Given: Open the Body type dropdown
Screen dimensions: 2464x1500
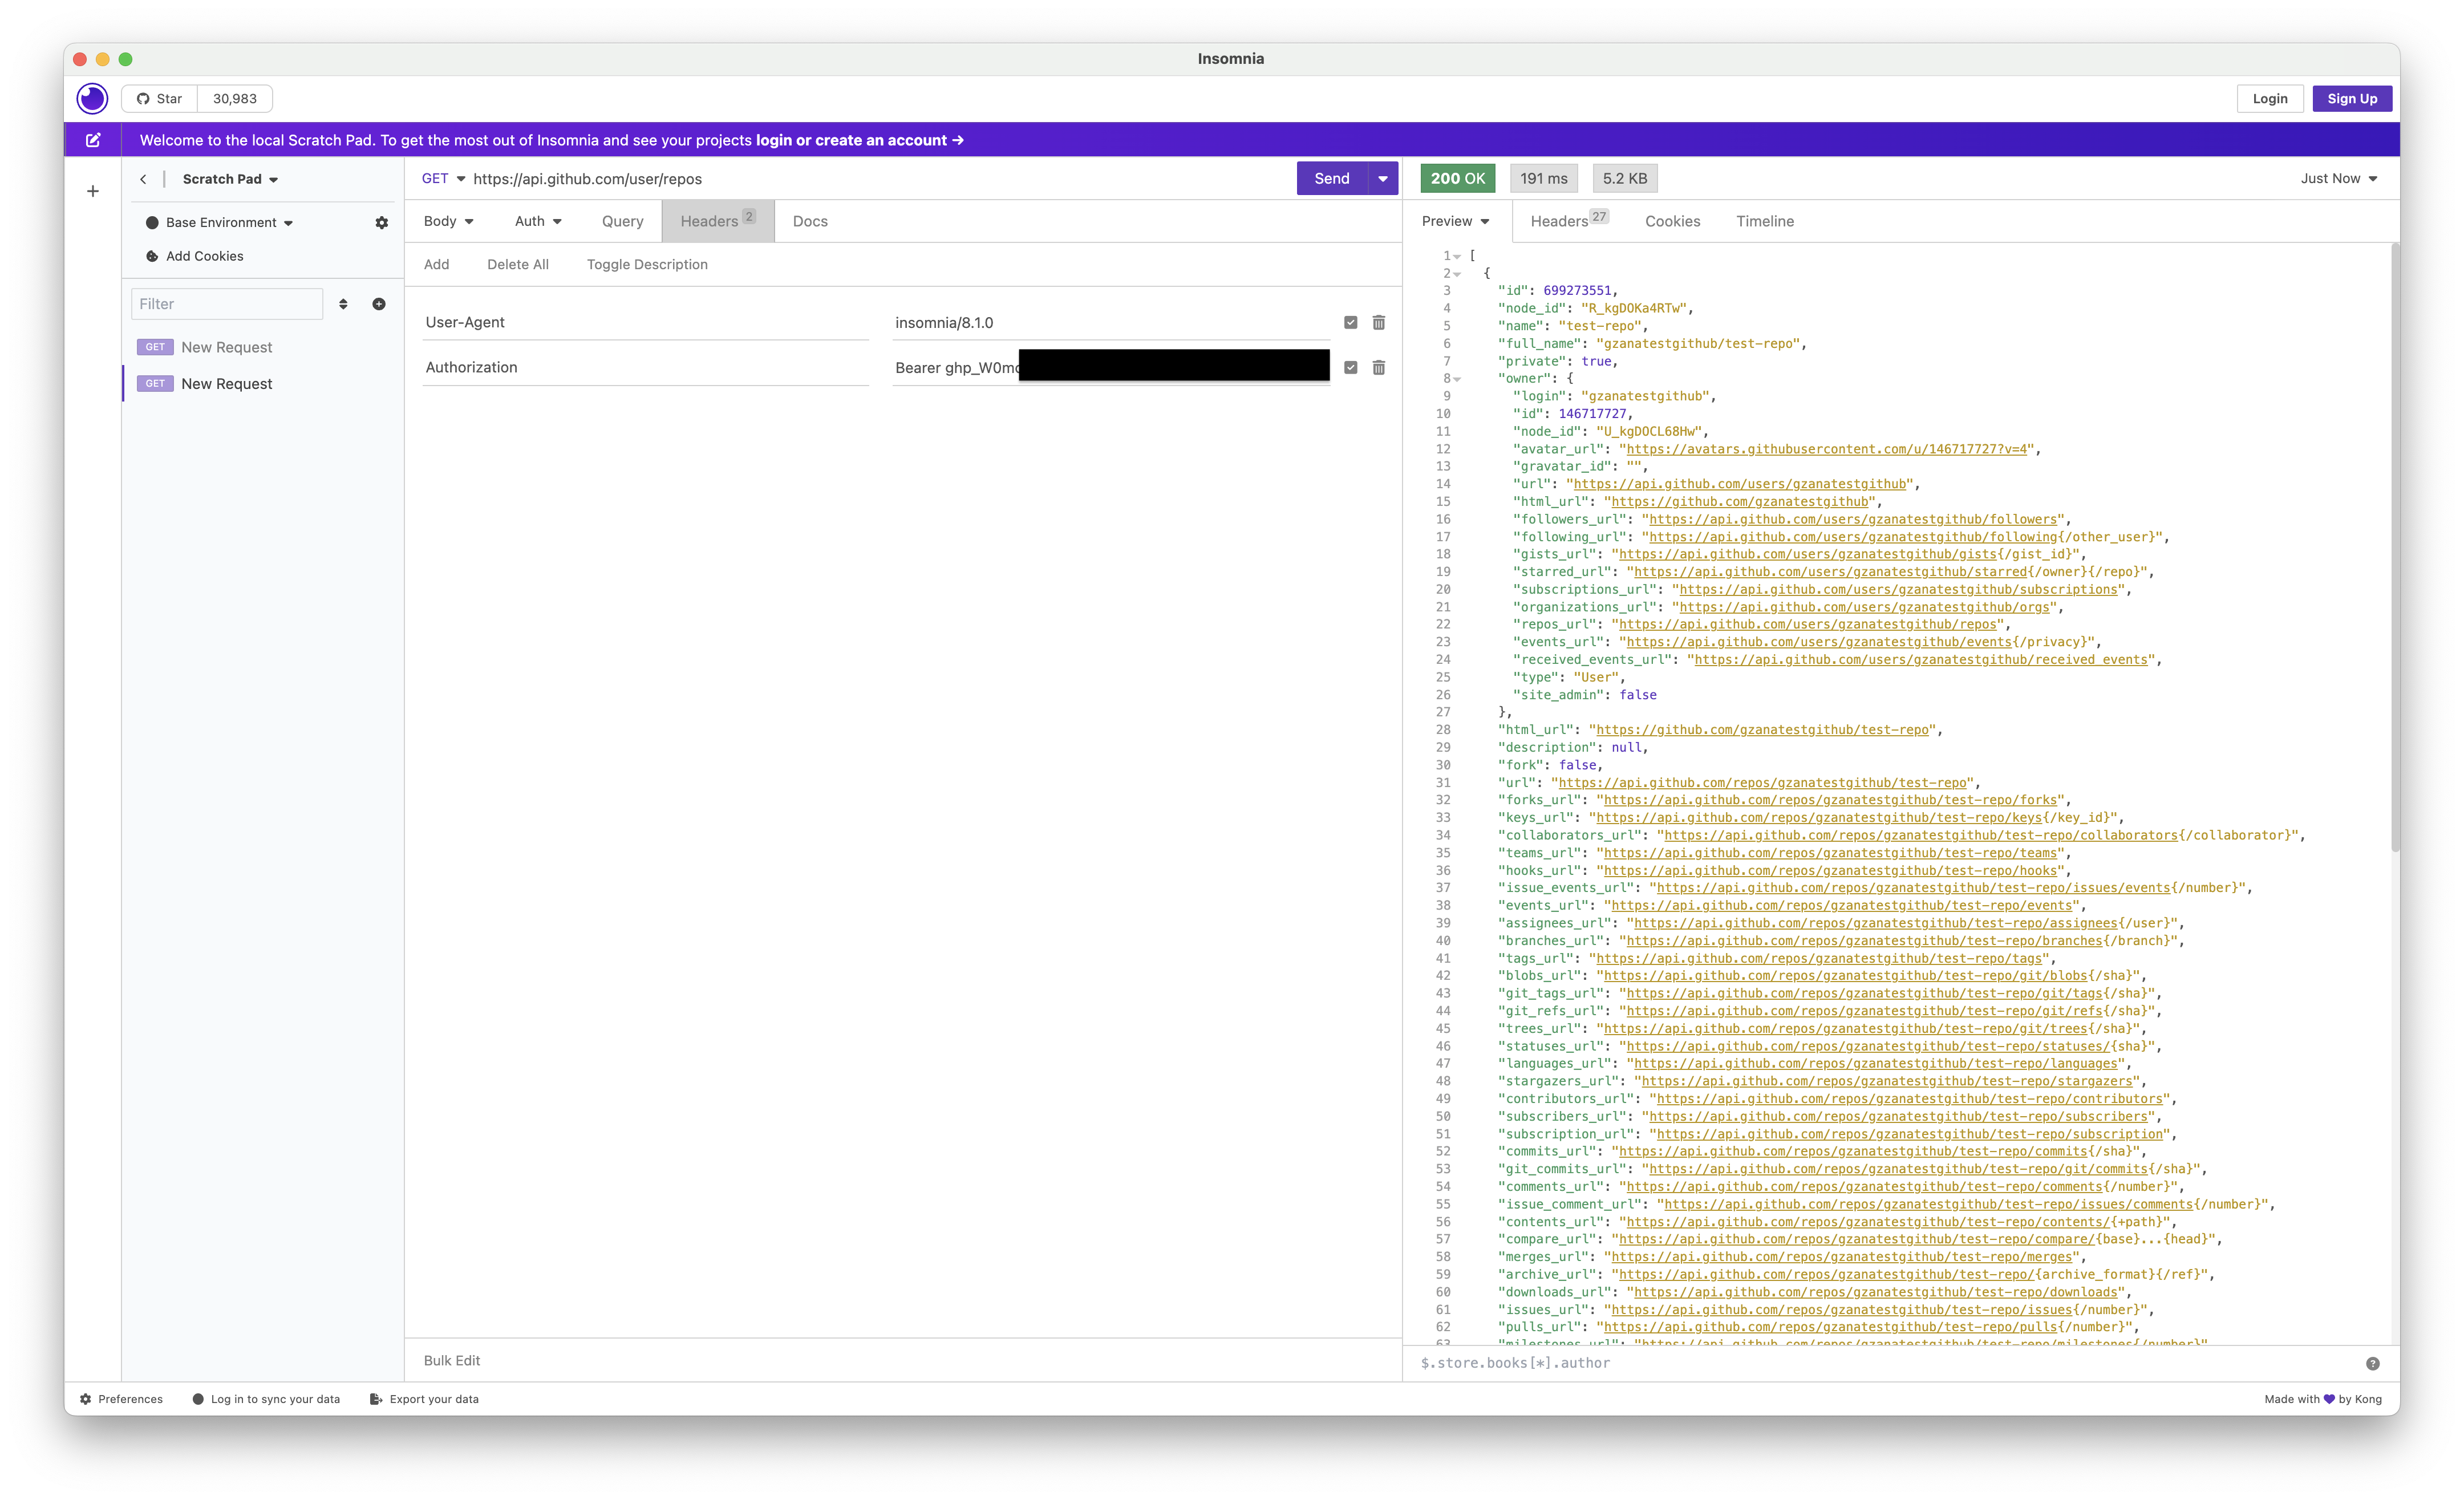Looking at the screenshot, I should coord(448,221).
